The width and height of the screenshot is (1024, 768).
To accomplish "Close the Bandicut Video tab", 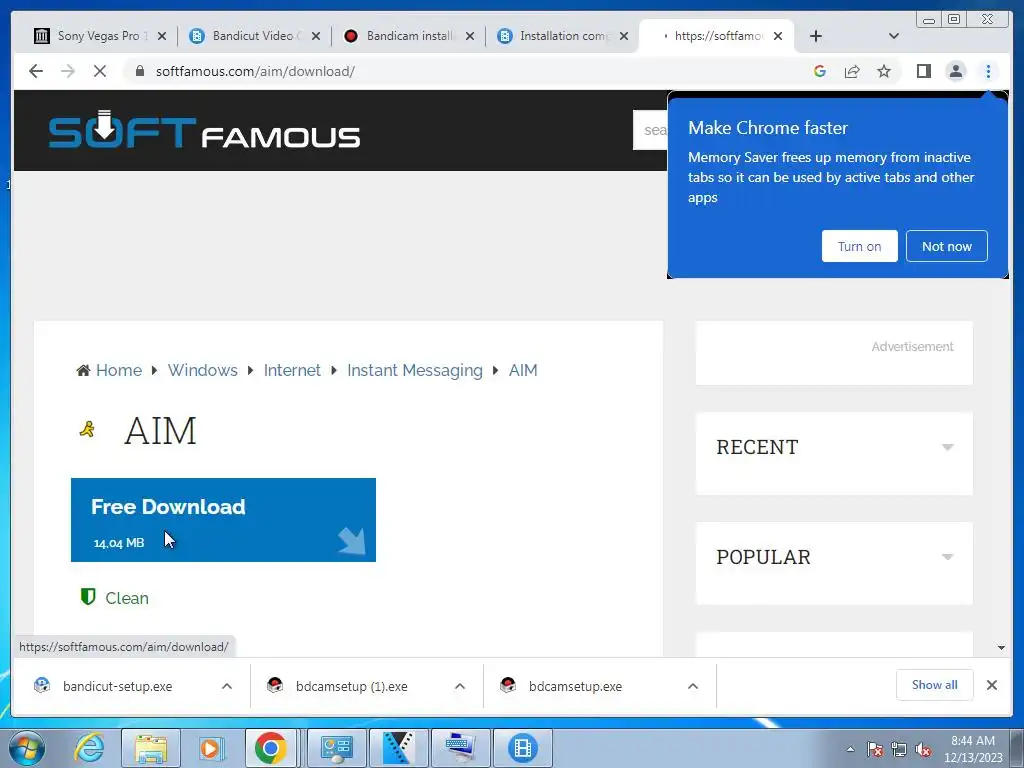I will coord(316,36).
